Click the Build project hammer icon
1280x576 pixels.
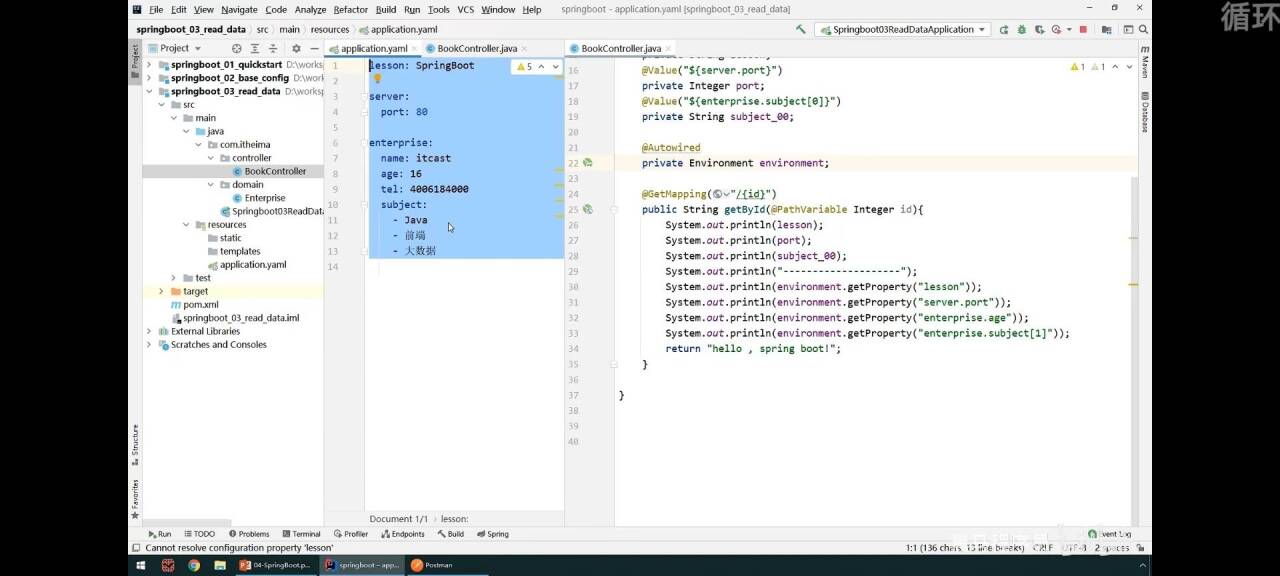click(x=800, y=30)
